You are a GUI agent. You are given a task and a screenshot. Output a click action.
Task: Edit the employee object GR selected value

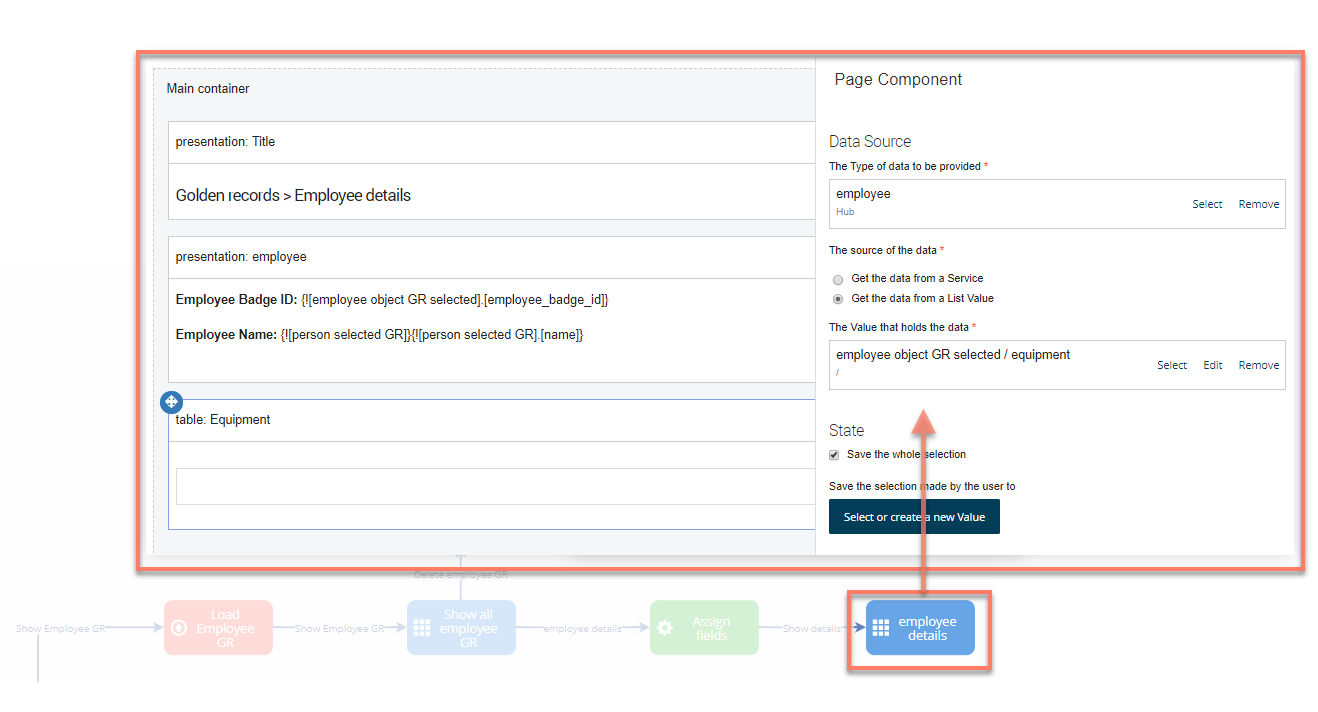coord(1212,365)
